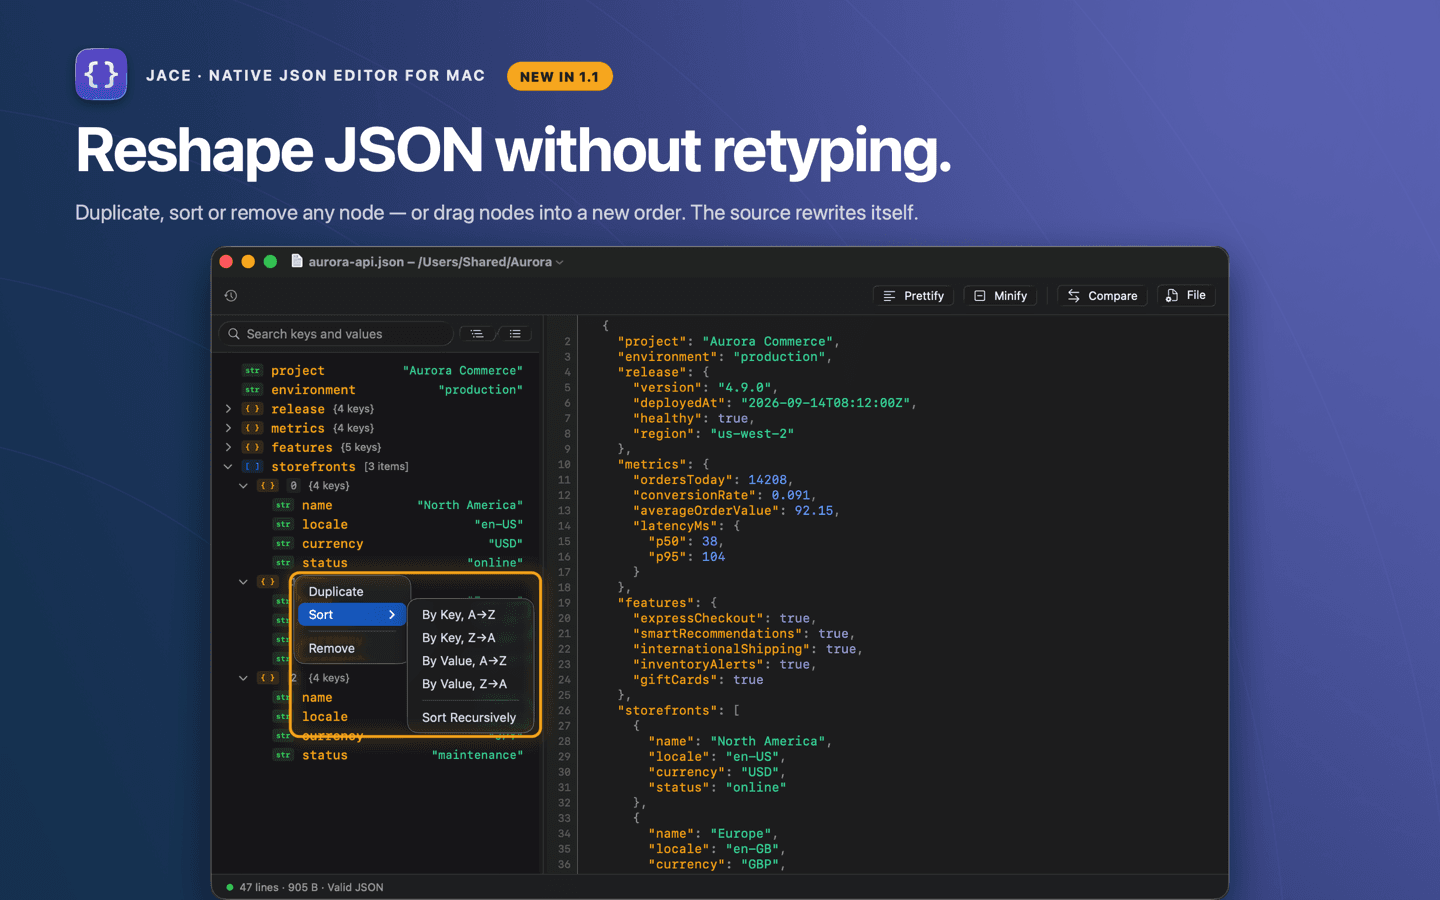Viewport: 1440px width, 900px height.
Task: Focus the "Search keys and values" field
Action: 336,334
